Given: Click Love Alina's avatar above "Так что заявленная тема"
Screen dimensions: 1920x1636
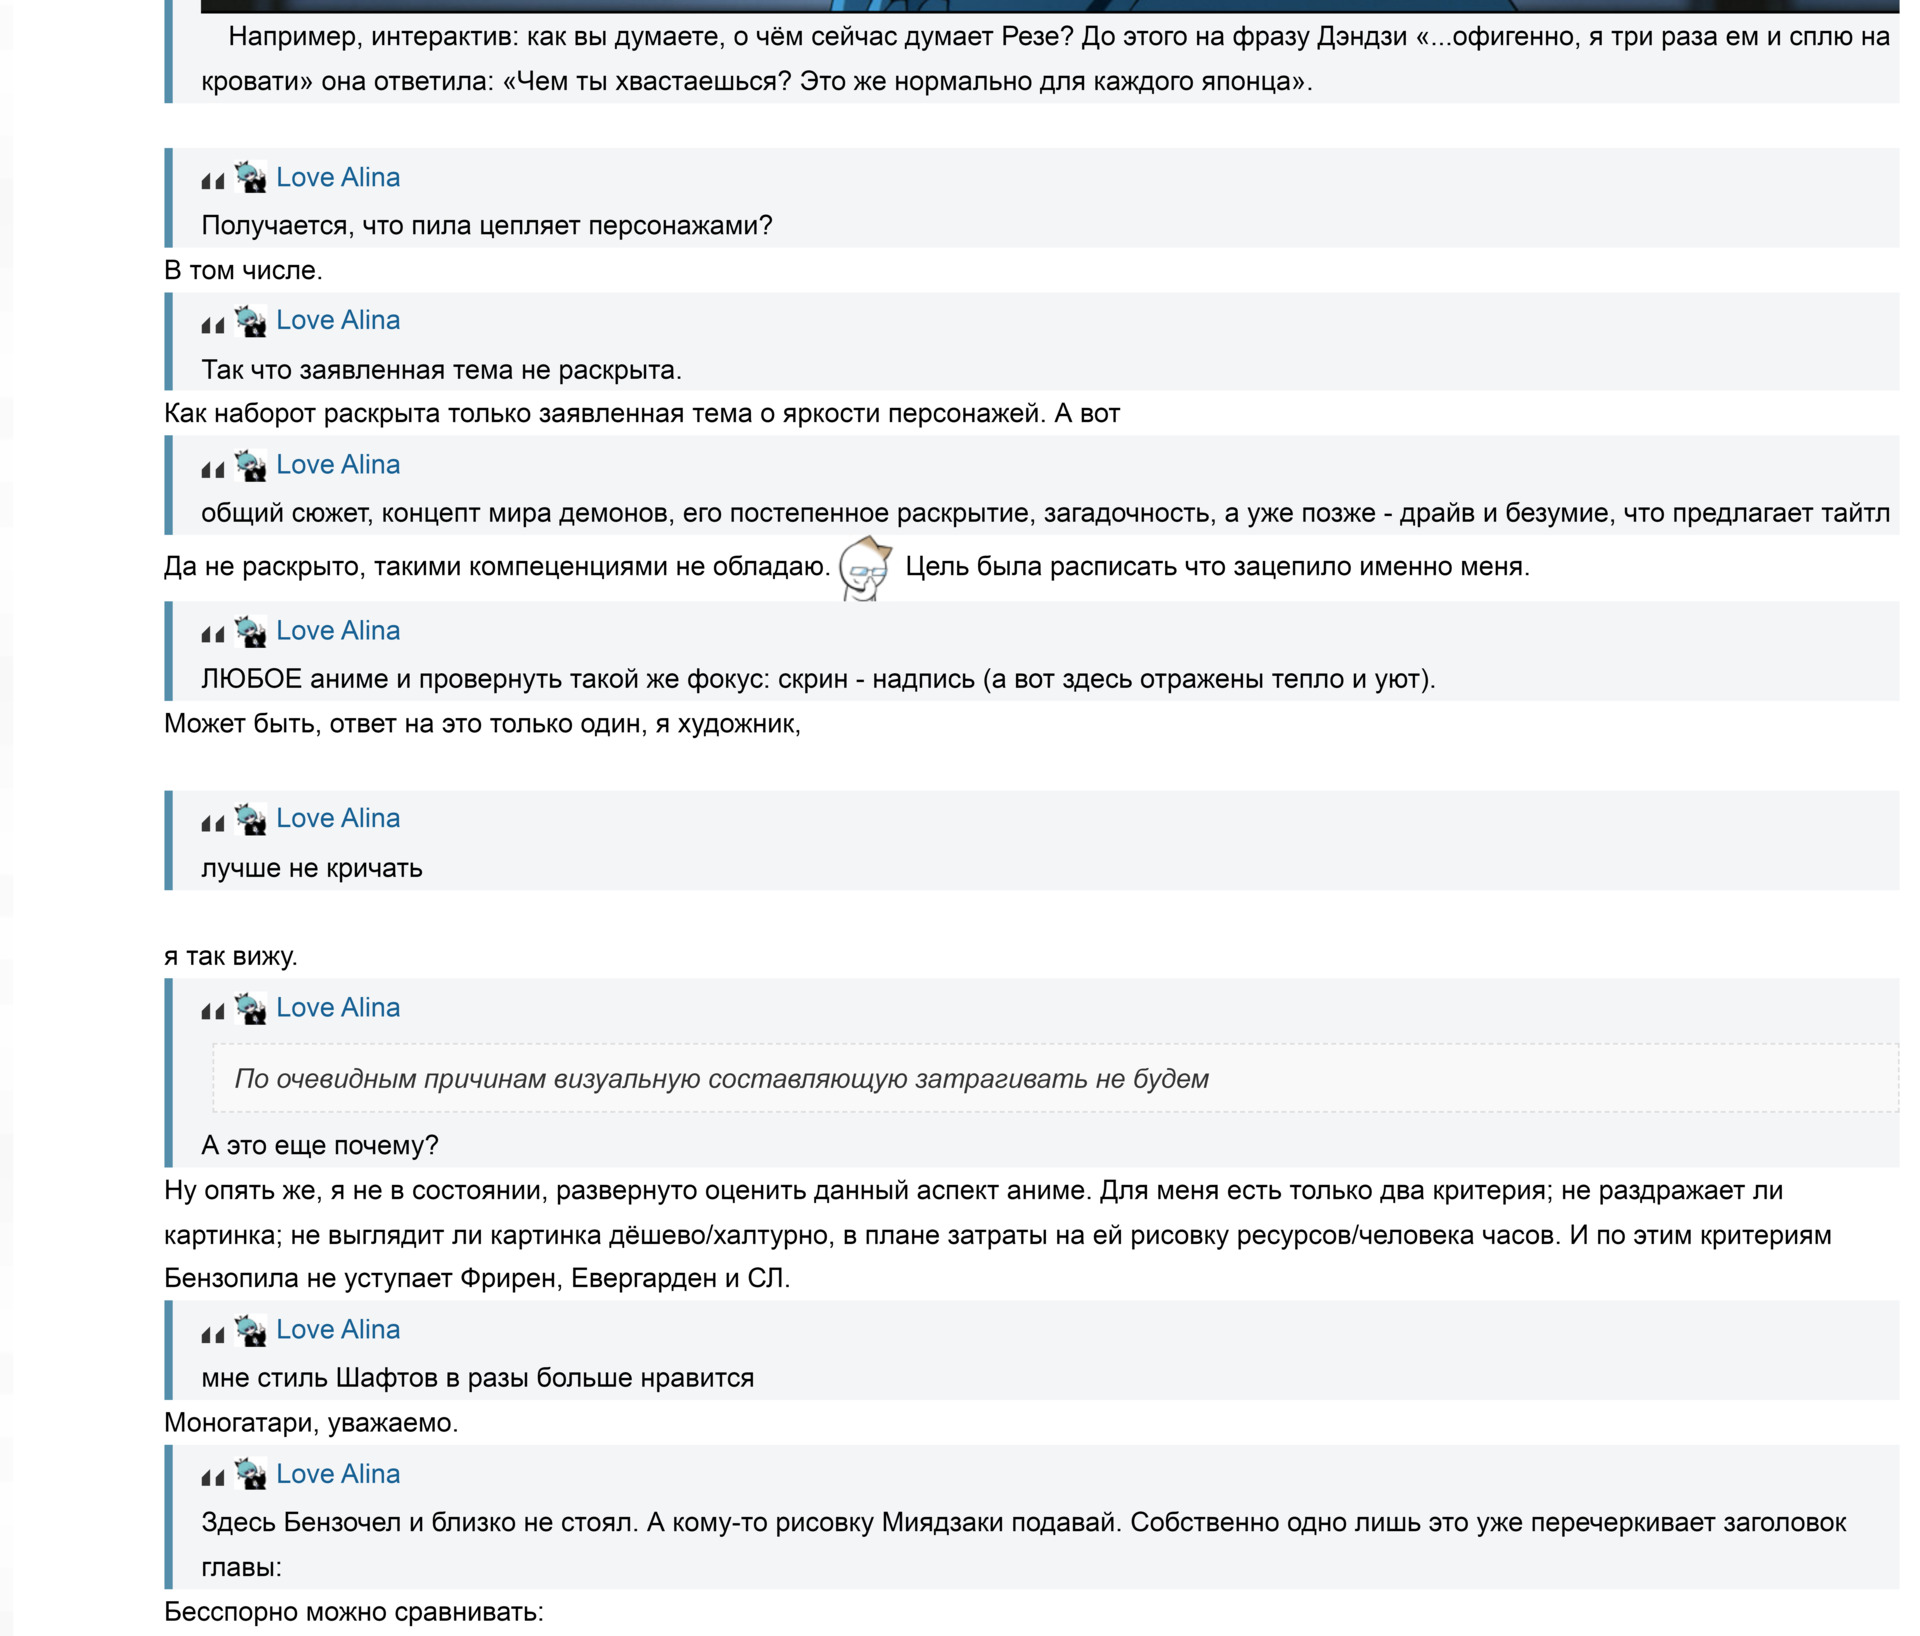Looking at the screenshot, I should coord(250,321).
